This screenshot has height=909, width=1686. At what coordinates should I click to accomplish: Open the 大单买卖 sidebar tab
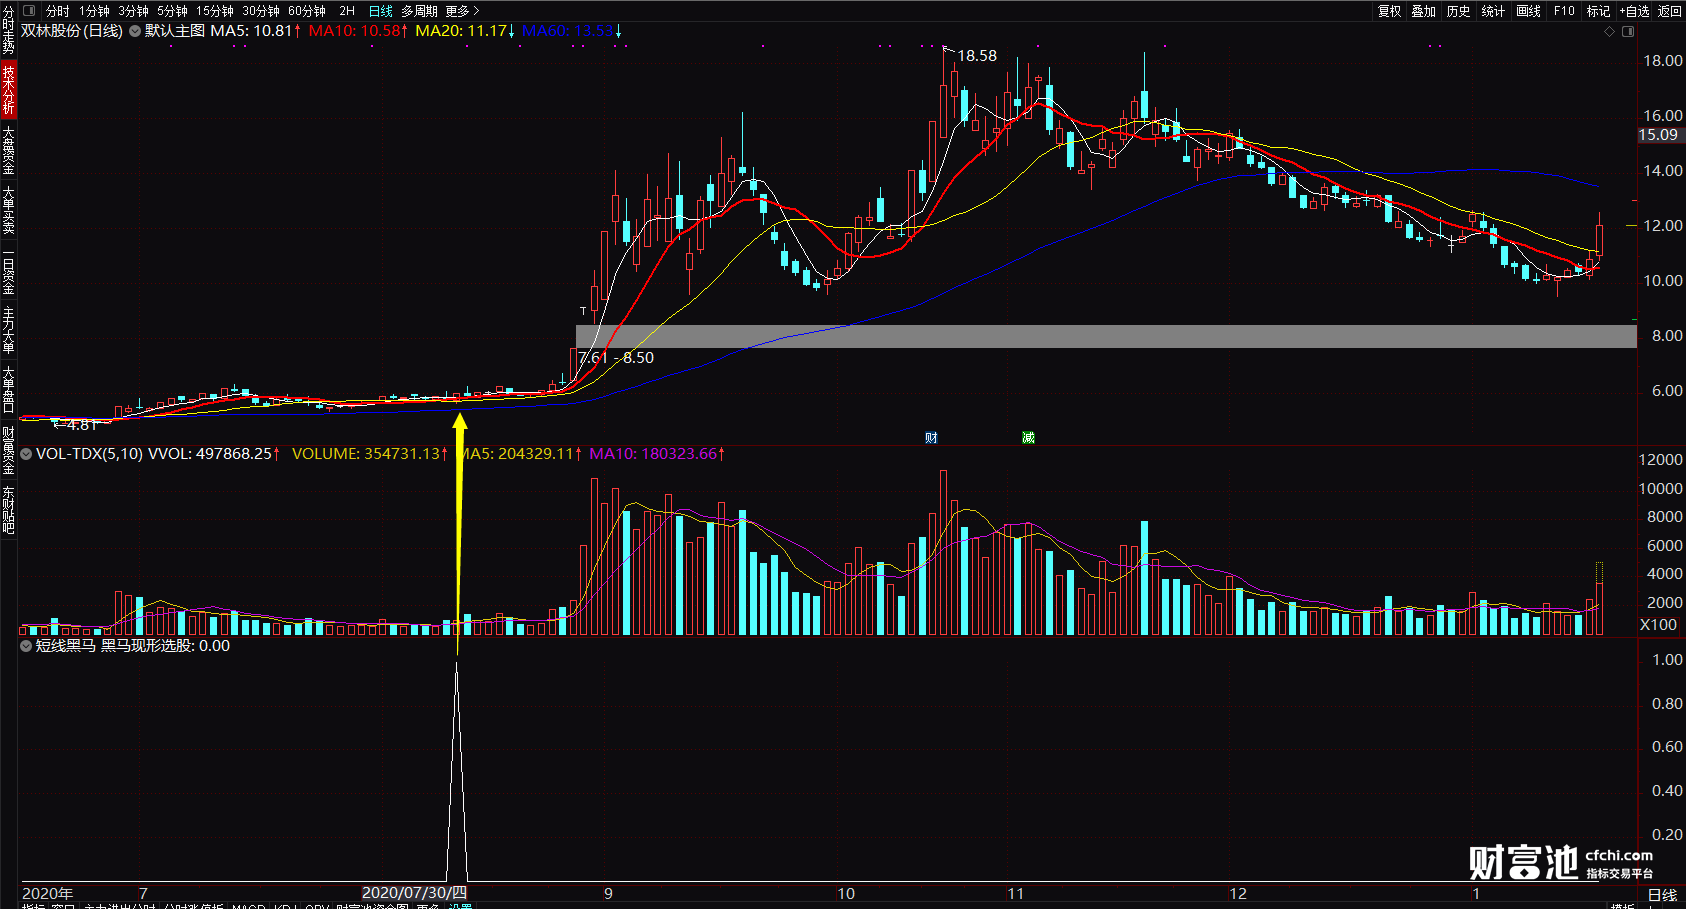click(8, 209)
